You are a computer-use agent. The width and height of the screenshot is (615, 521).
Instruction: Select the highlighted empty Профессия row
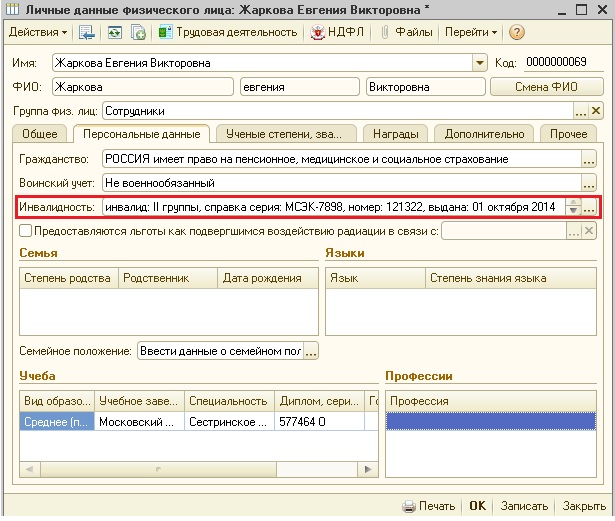491,421
